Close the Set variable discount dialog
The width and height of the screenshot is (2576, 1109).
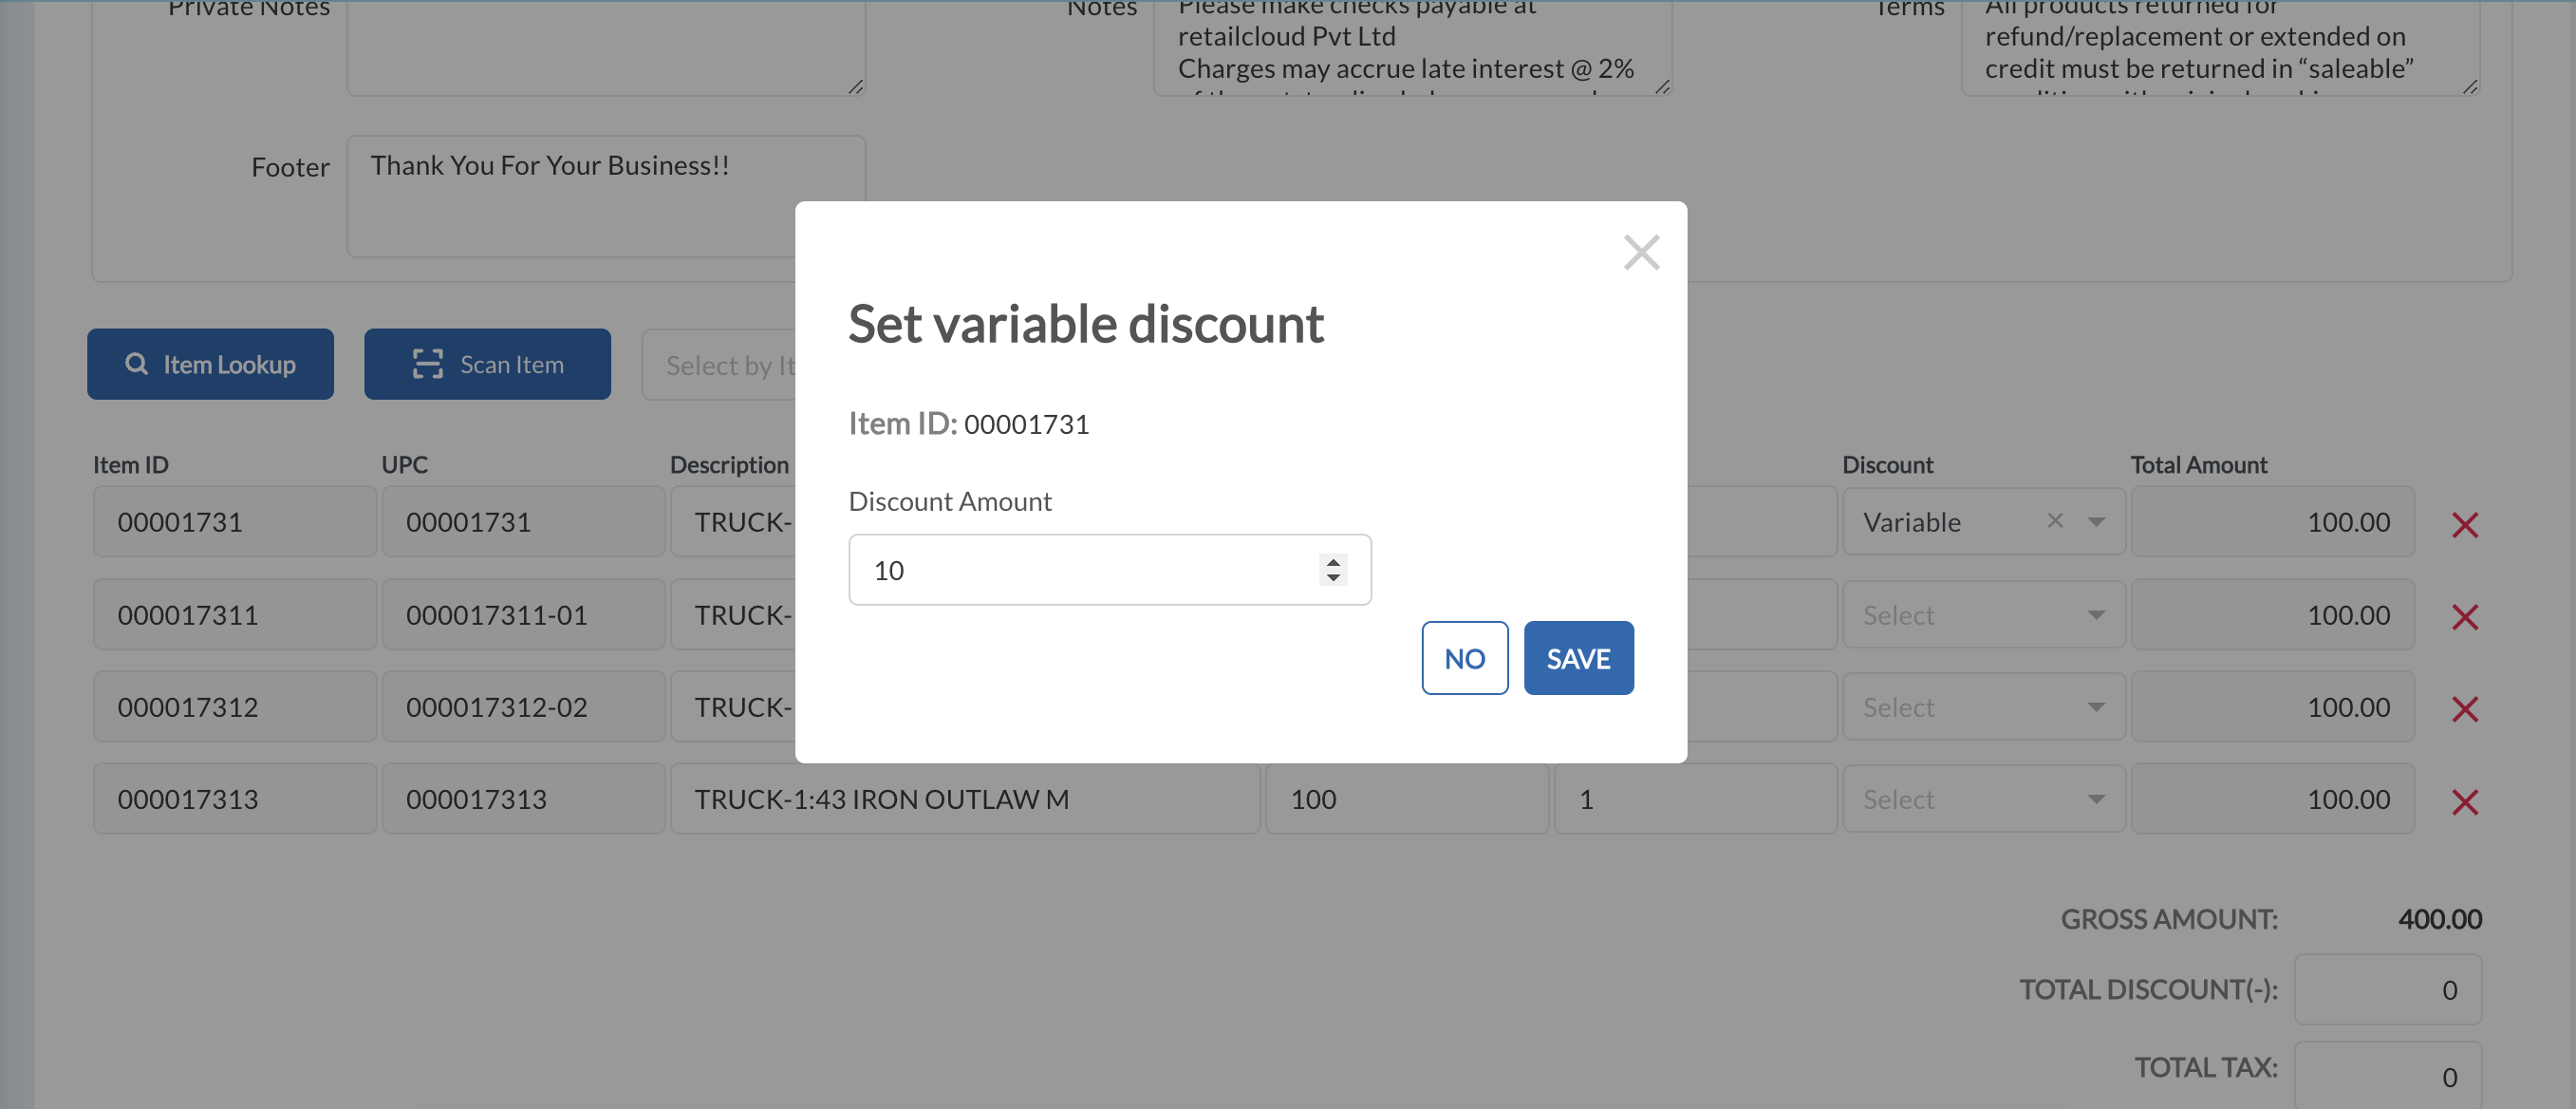1641,253
